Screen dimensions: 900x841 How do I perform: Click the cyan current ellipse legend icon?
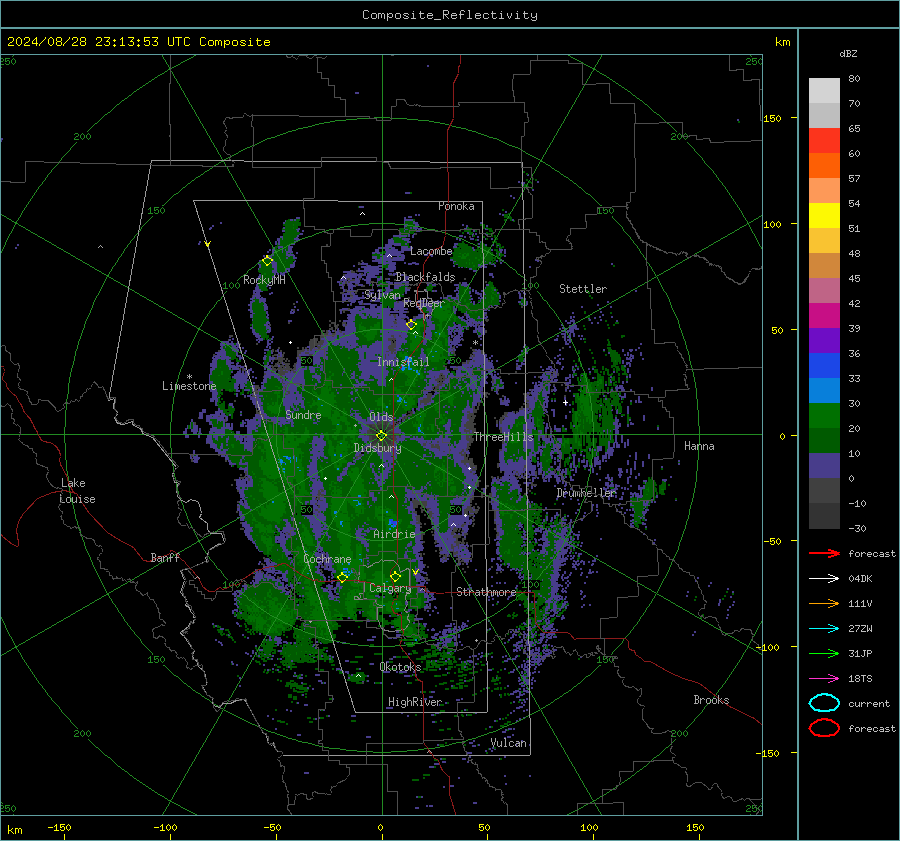click(824, 703)
